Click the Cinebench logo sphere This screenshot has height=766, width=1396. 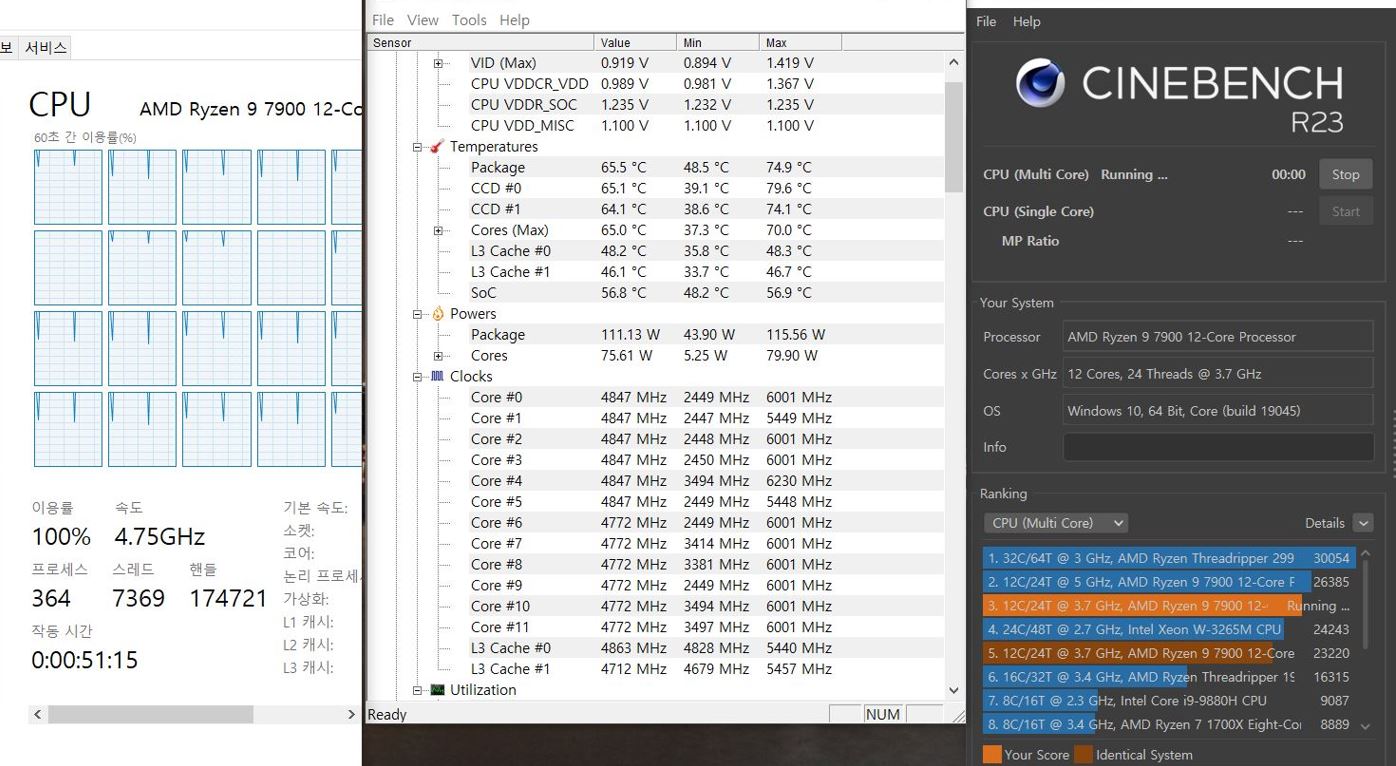(x=1040, y=83)
